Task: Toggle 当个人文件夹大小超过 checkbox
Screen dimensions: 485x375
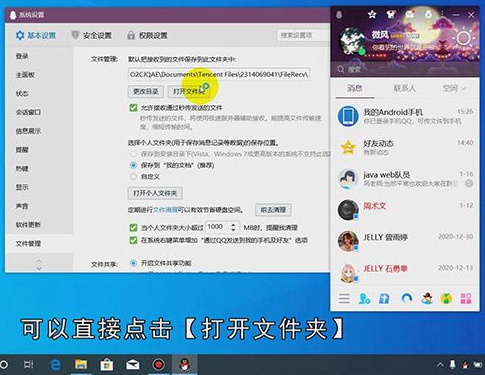Action: coord(133,228)
